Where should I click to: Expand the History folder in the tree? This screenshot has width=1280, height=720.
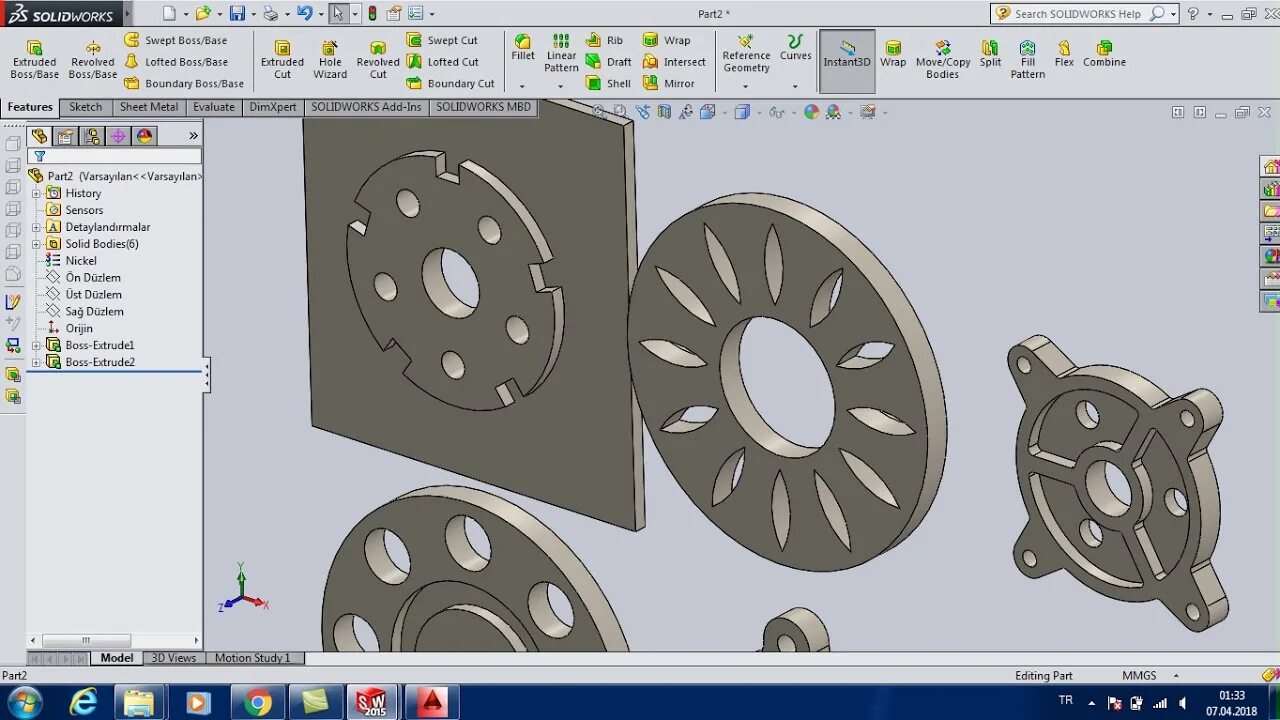[36, 193]
